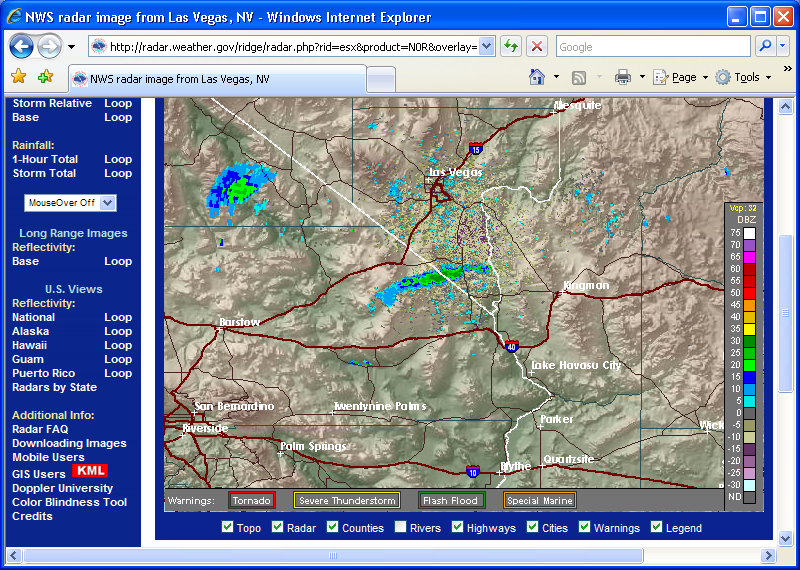Expand the address bar URL dropdown
Viewport: 800px width, 570px height.
pyautogui.click(x=486, y=46)
